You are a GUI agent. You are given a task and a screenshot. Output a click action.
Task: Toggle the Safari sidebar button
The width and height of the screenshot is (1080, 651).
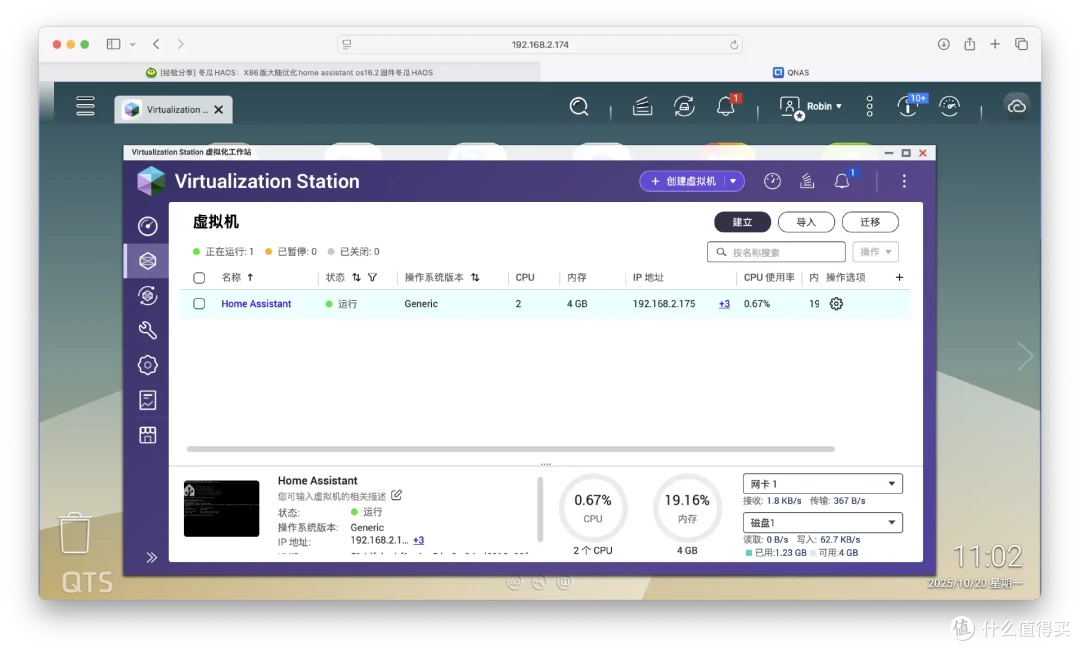click(114, 44)
